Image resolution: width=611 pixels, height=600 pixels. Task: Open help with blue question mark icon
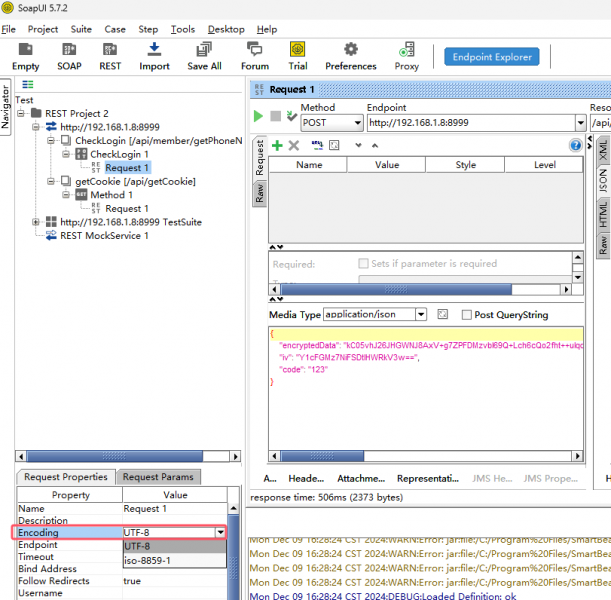coord(575,145)
